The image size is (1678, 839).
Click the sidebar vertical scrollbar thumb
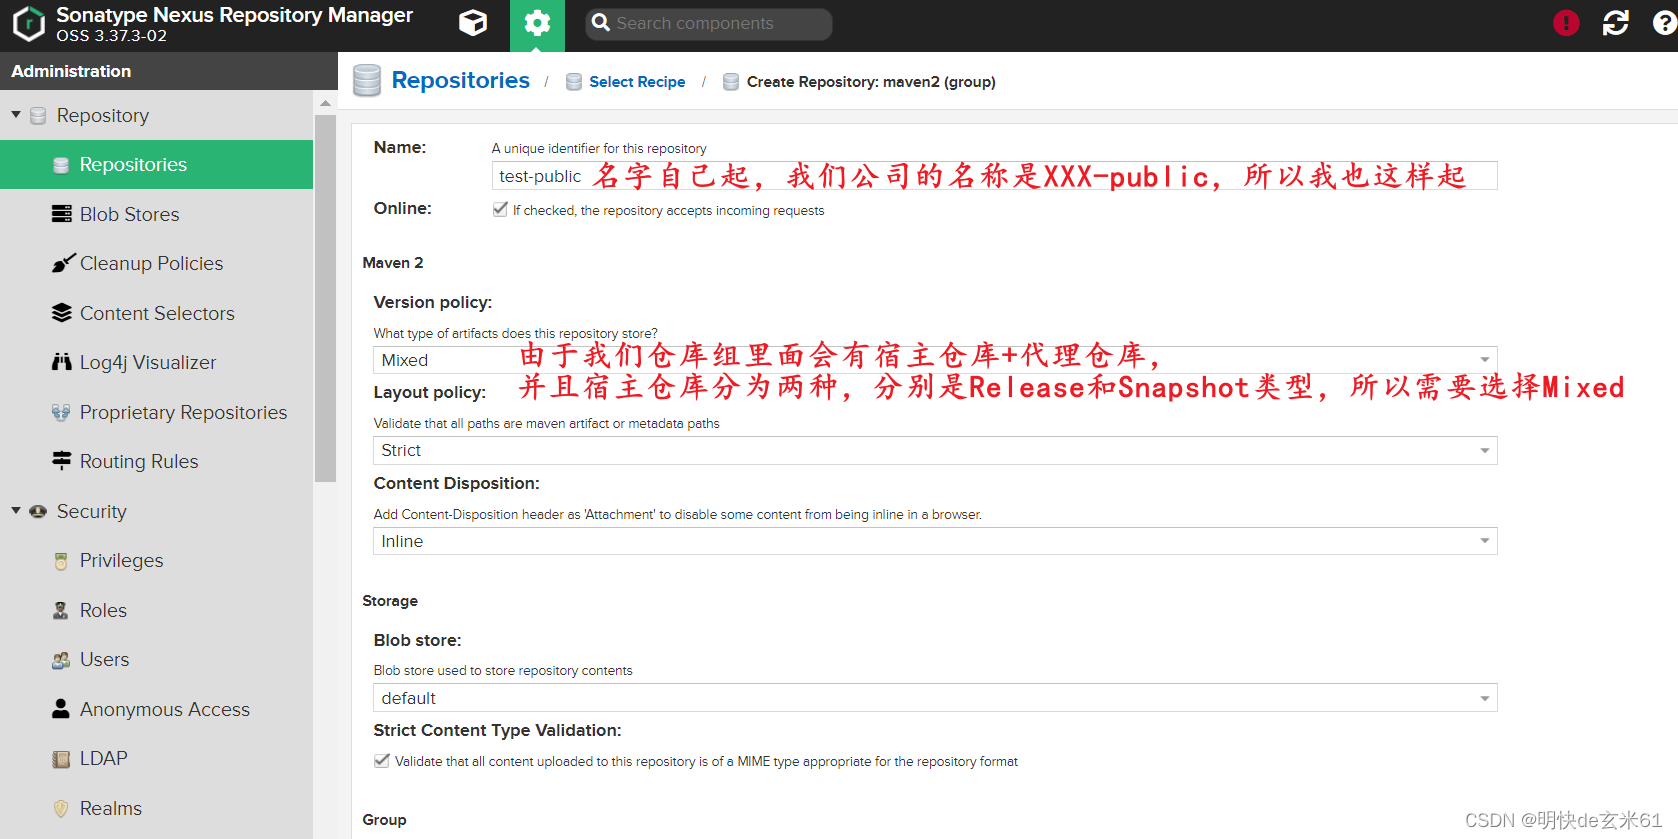pos(325,298)
